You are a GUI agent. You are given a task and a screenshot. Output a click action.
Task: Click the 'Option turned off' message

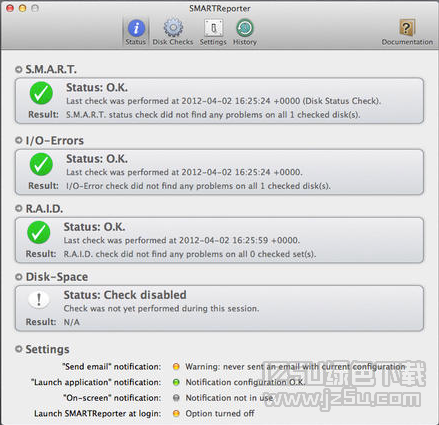[x=220, y=414]
